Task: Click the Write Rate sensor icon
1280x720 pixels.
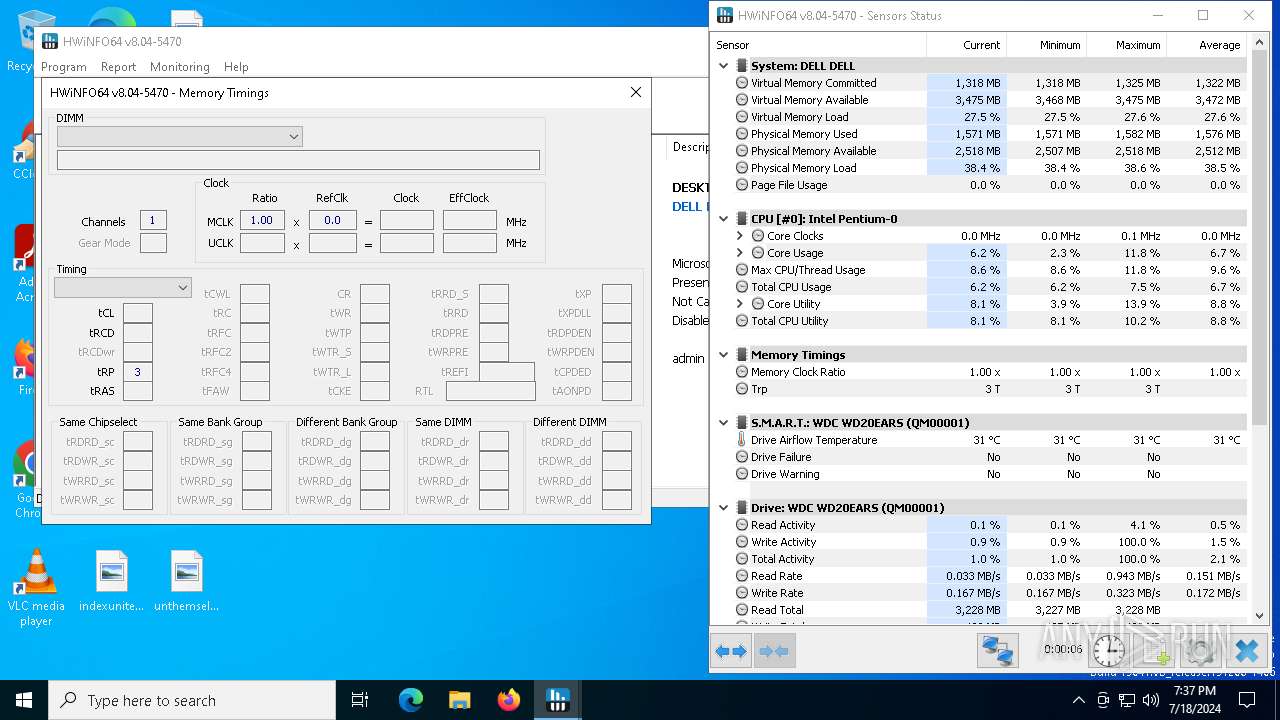Action: [x=742, y=593]
